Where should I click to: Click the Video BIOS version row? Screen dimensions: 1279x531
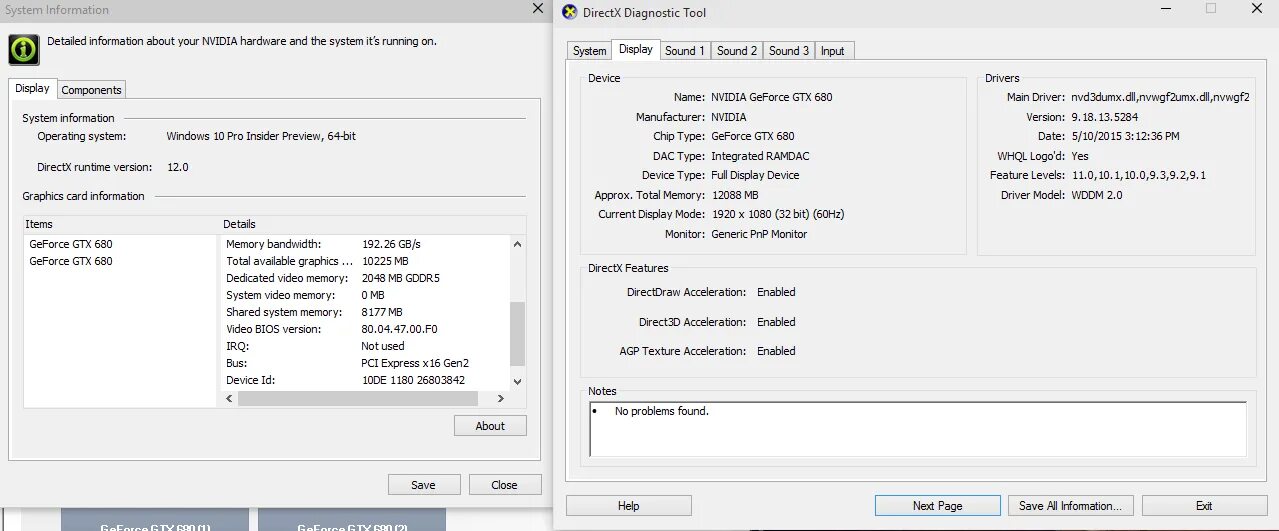365,329
